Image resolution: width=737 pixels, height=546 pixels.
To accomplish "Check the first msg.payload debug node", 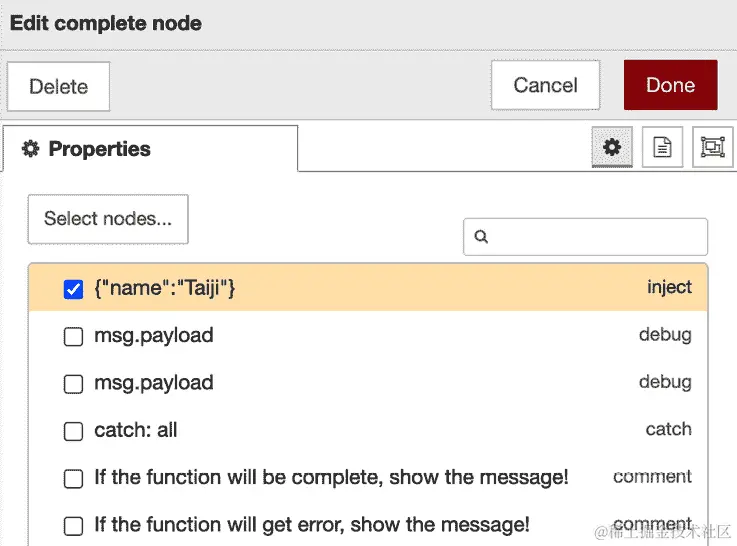I will [73, 336].
